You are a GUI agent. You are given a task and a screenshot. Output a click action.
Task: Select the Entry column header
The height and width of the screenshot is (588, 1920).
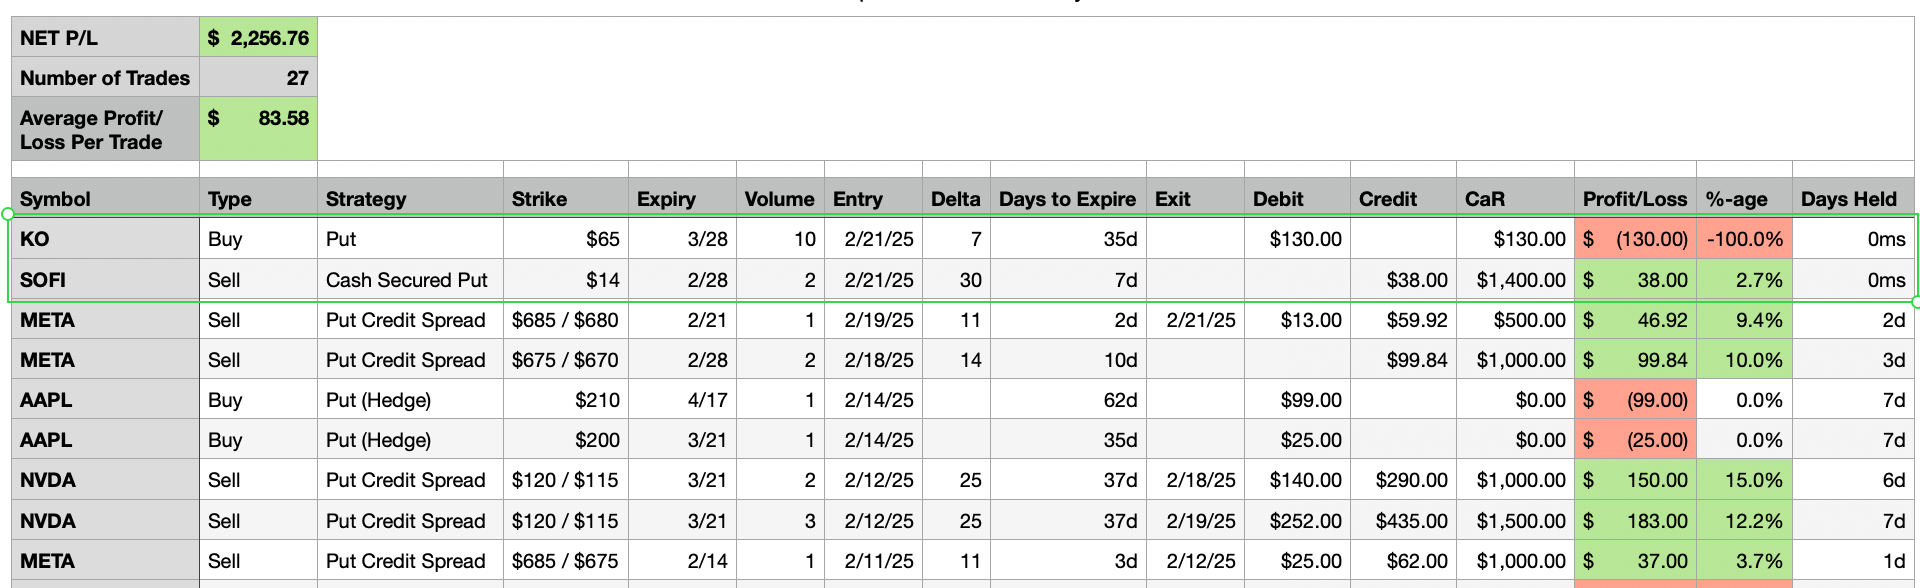(x=873, y=198)
